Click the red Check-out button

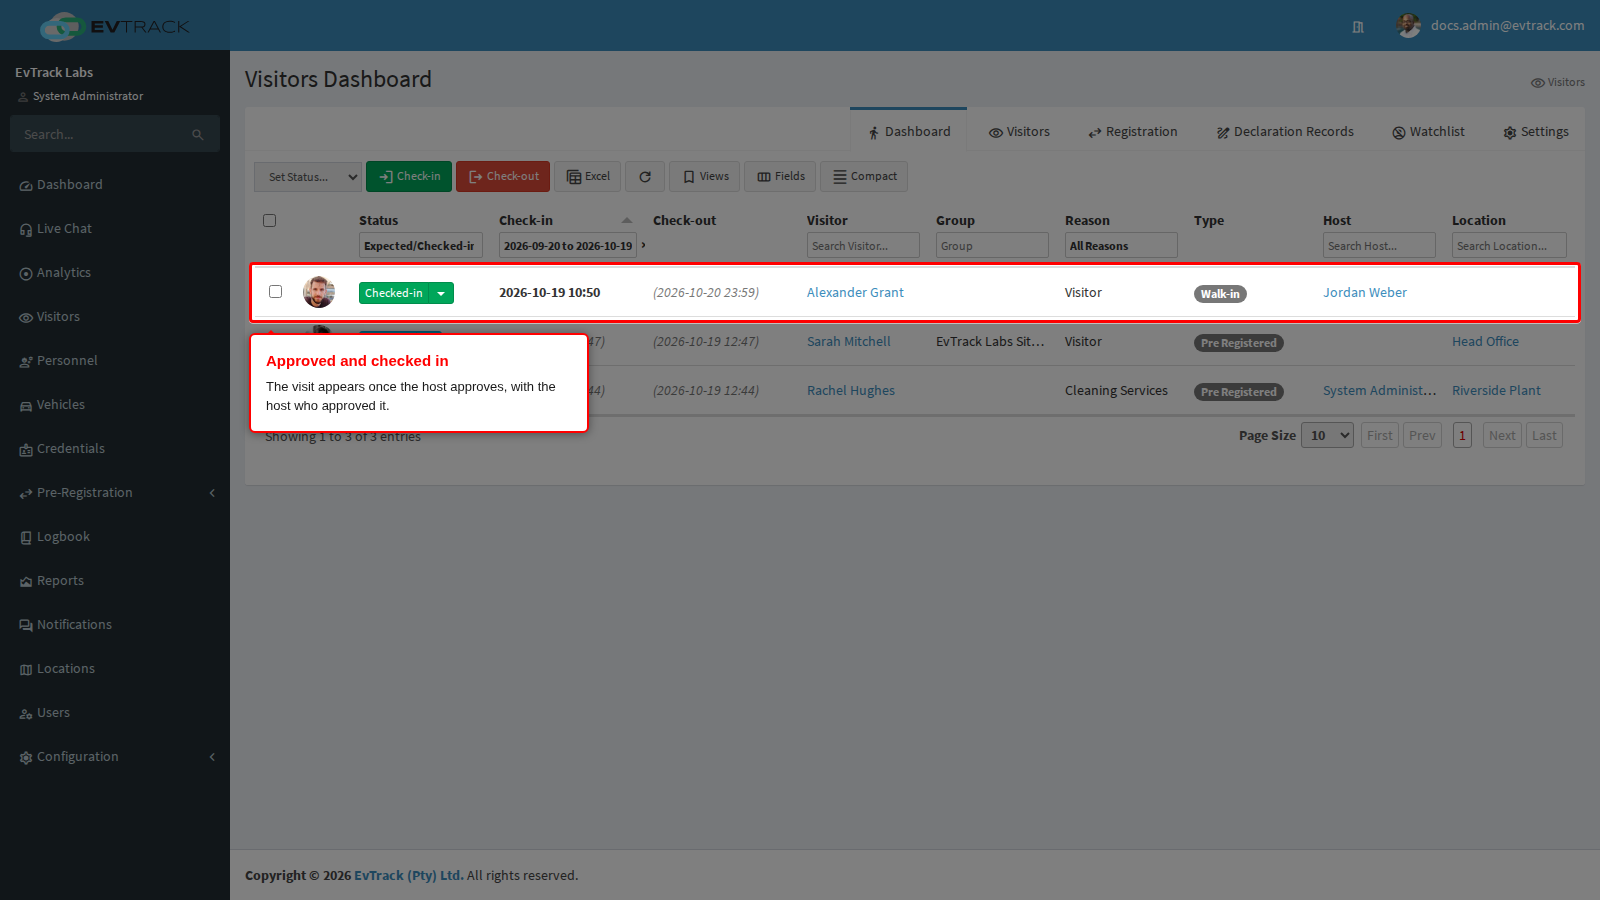point(503,176)
